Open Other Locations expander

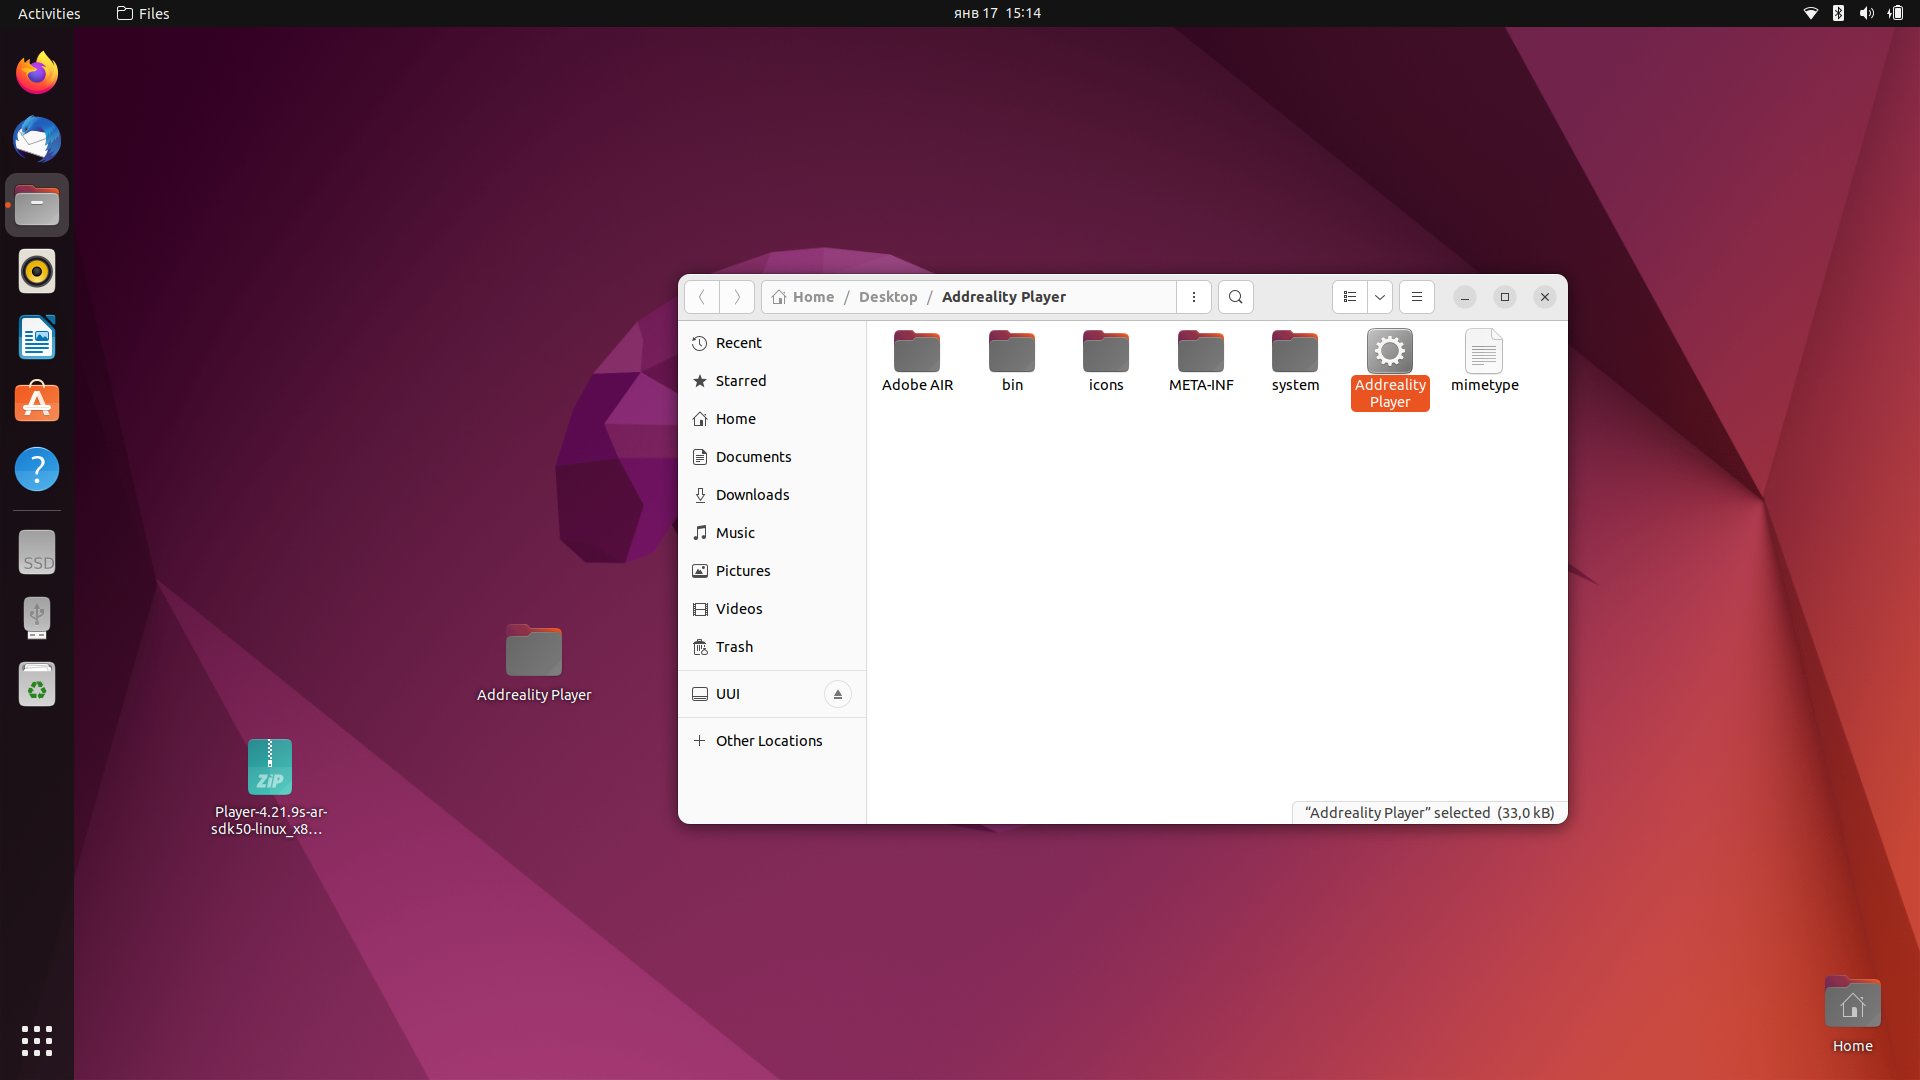coord(699,740)
